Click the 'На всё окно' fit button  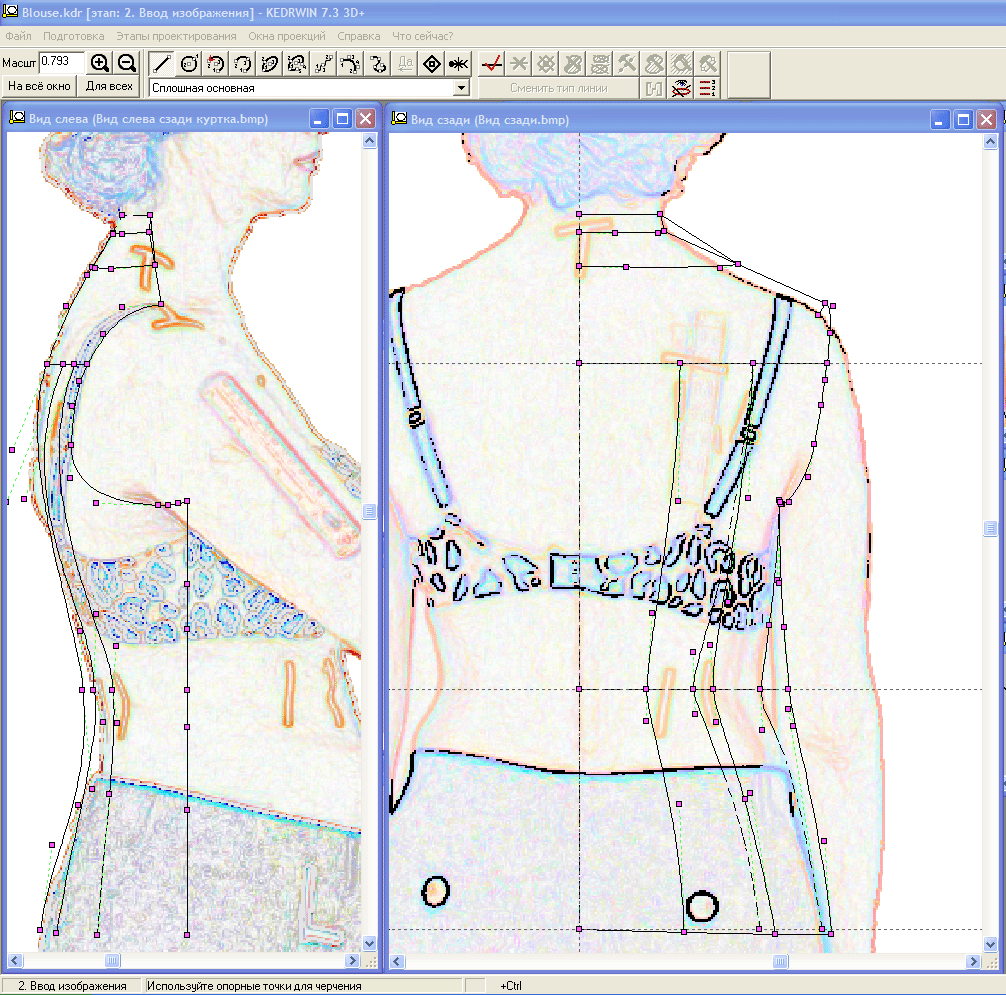point(39,86)
